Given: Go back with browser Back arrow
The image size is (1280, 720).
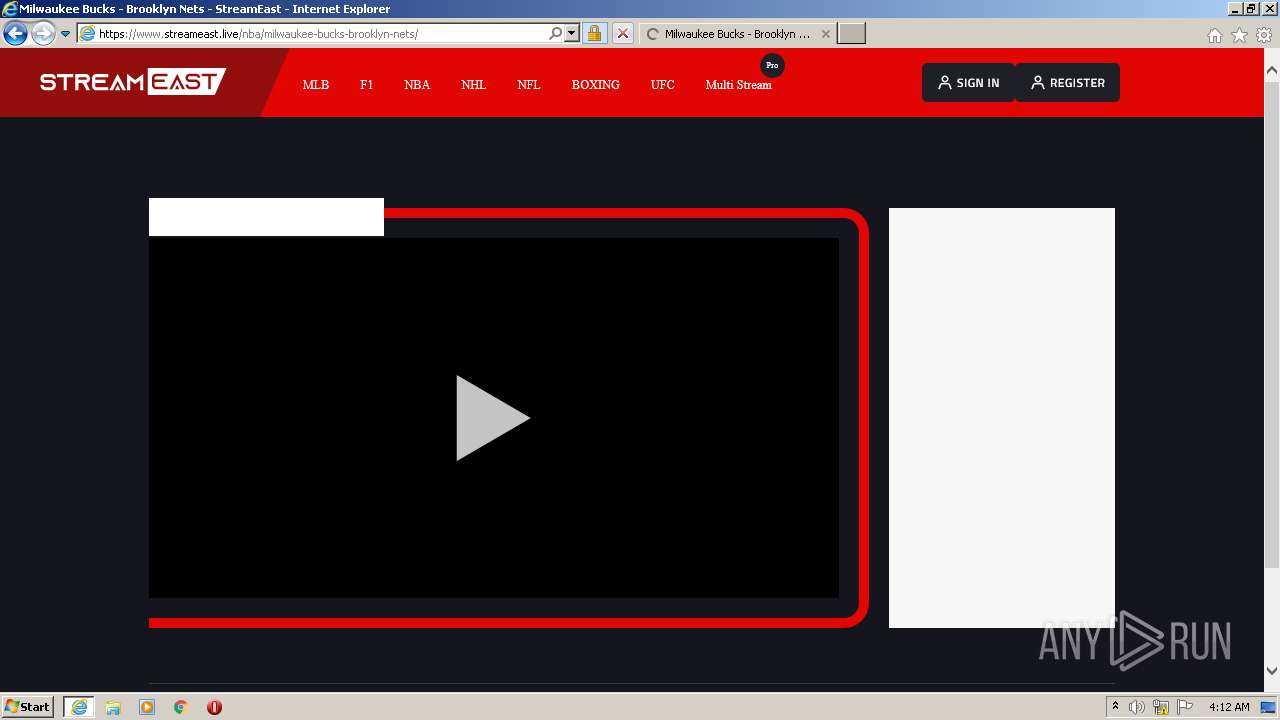Looking at the screenshot, I should click(15, 33).
